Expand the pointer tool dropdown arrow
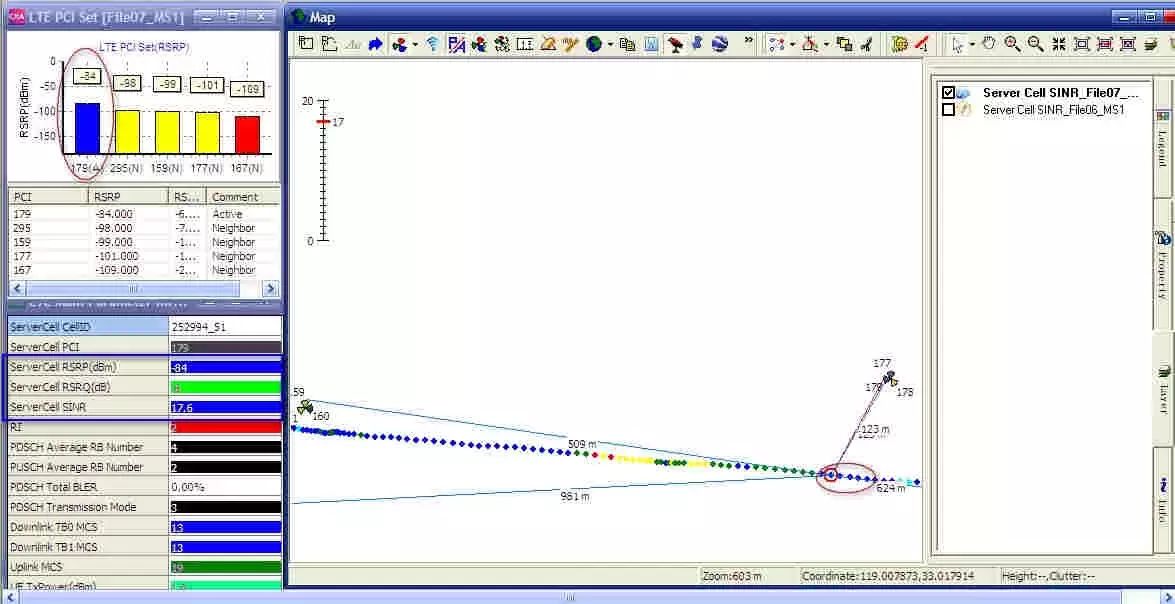The image size is (1175, 604). (x=971, y=44)
